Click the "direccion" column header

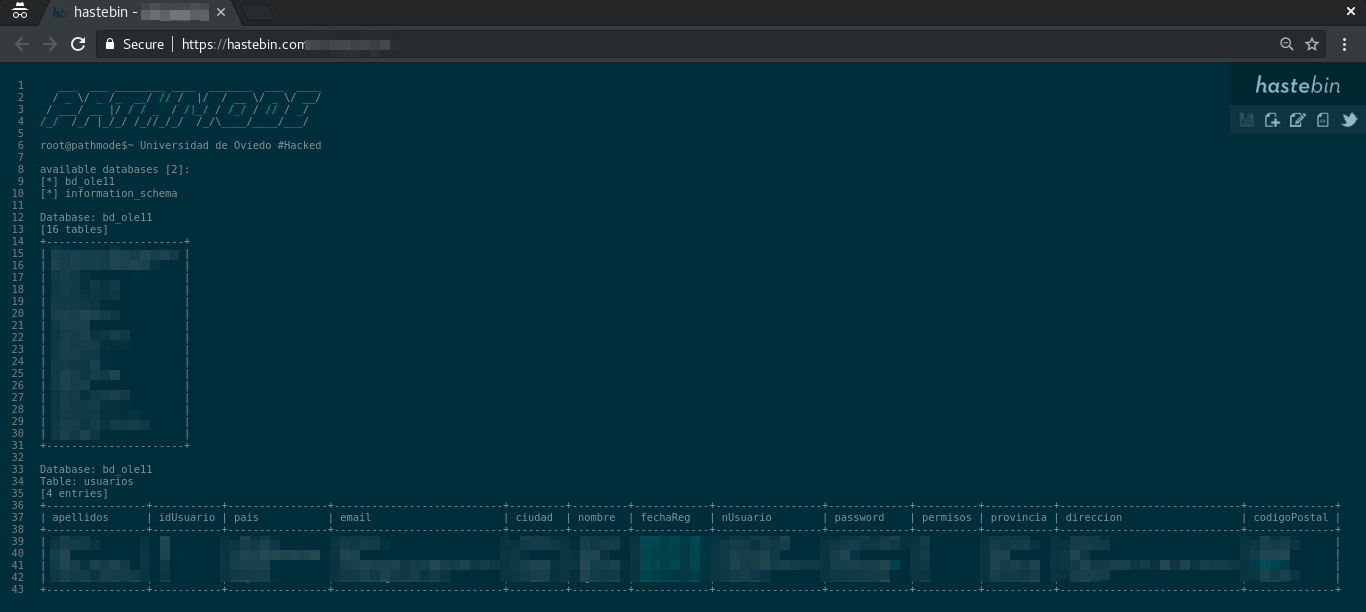(1093, 517)
